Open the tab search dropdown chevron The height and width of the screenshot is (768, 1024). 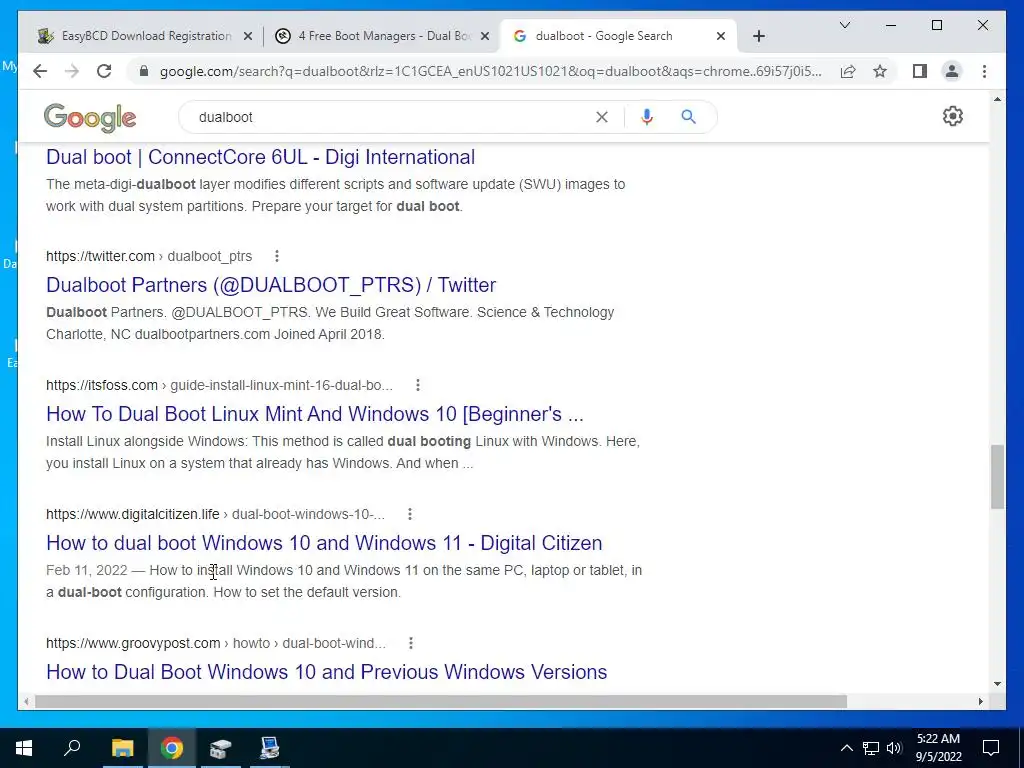click(x=845, y=25)
